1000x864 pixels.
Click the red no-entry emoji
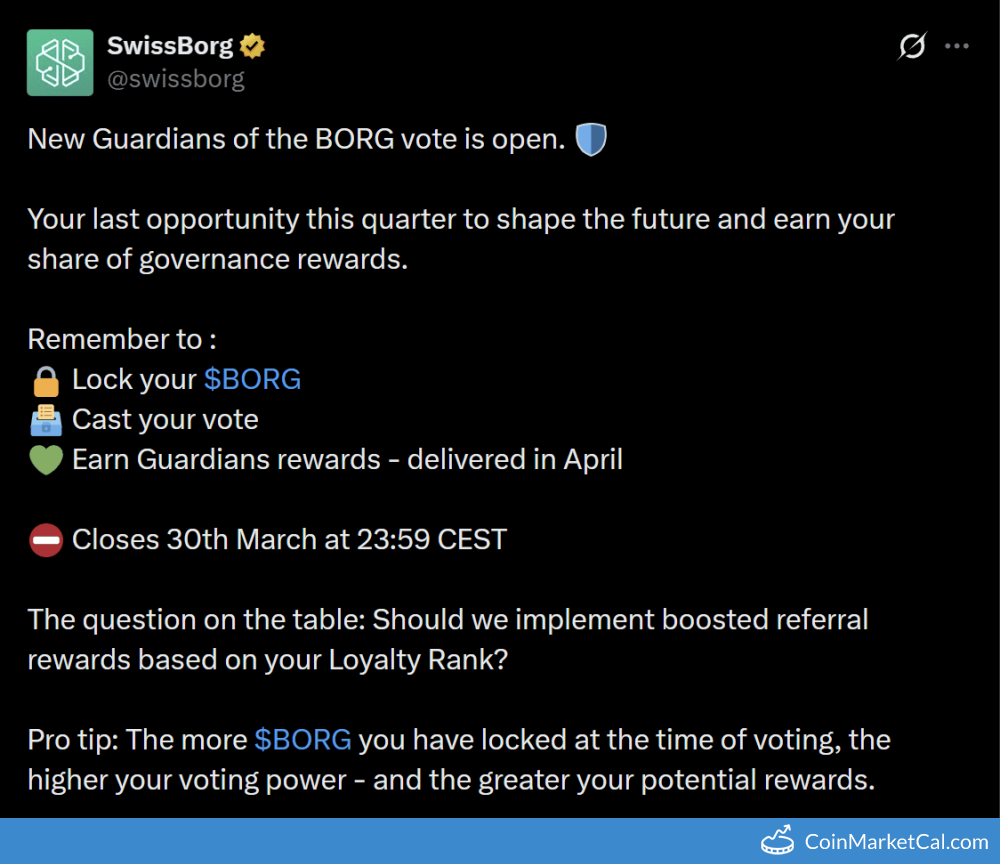point(46,540)
